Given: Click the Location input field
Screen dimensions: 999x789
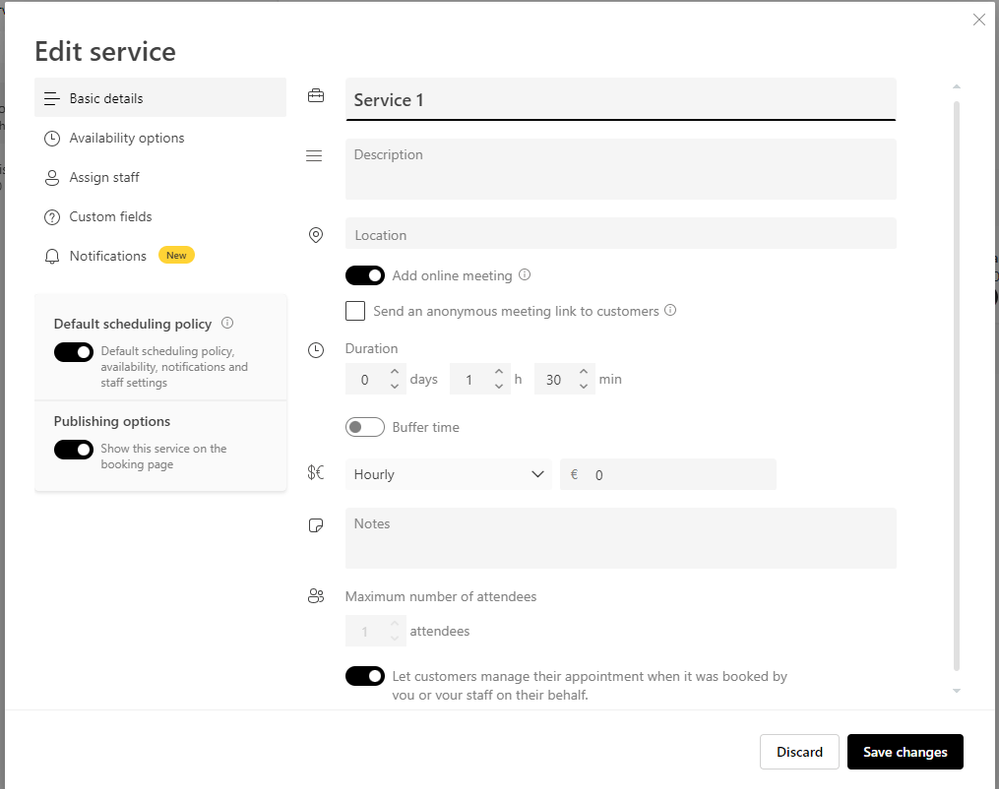Looking at the screenshot, I should (x=621, y=234).
